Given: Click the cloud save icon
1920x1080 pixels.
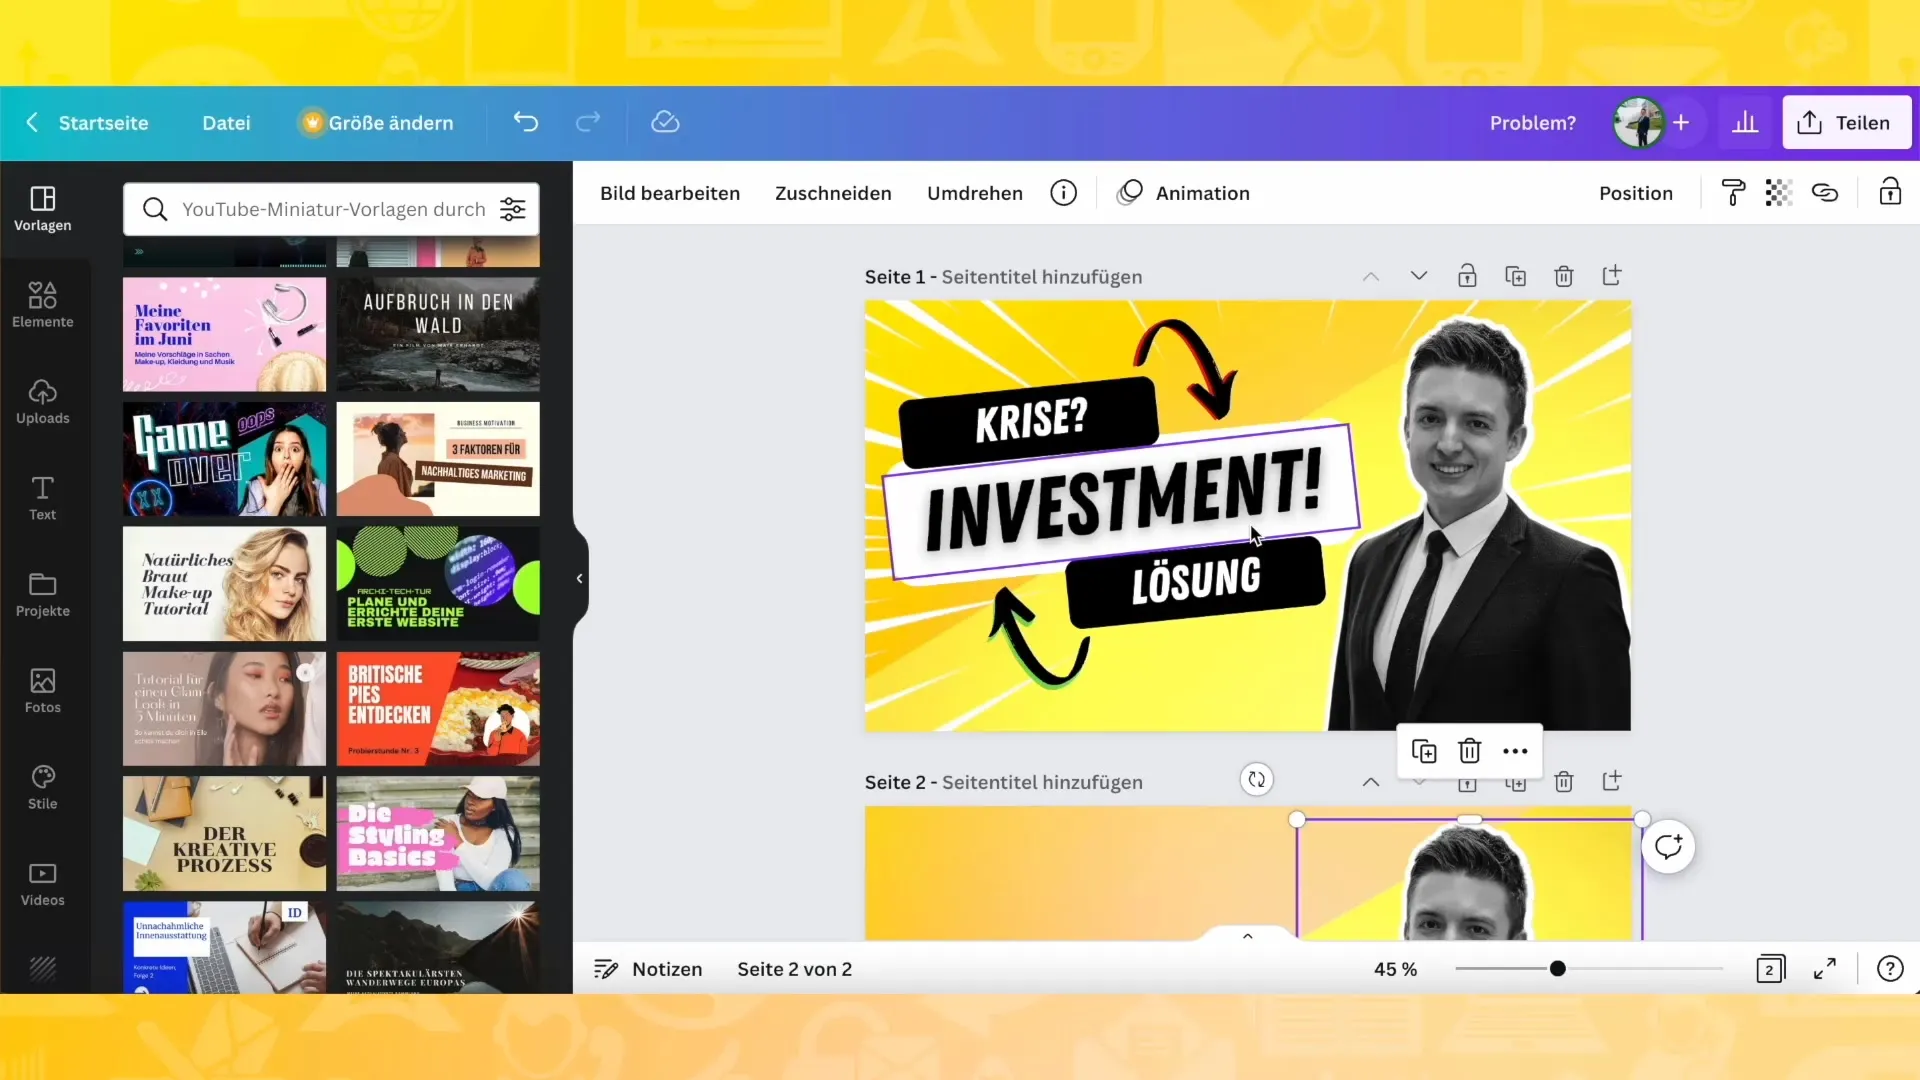Looking at the screenshot, I should [667, 121].
